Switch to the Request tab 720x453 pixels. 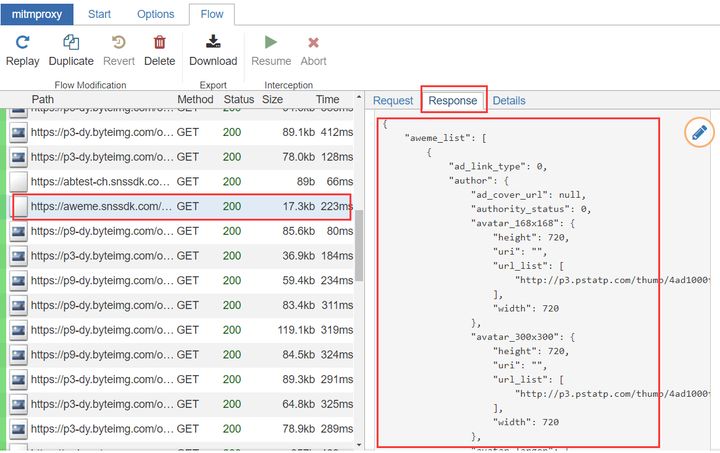coord(393,101)
